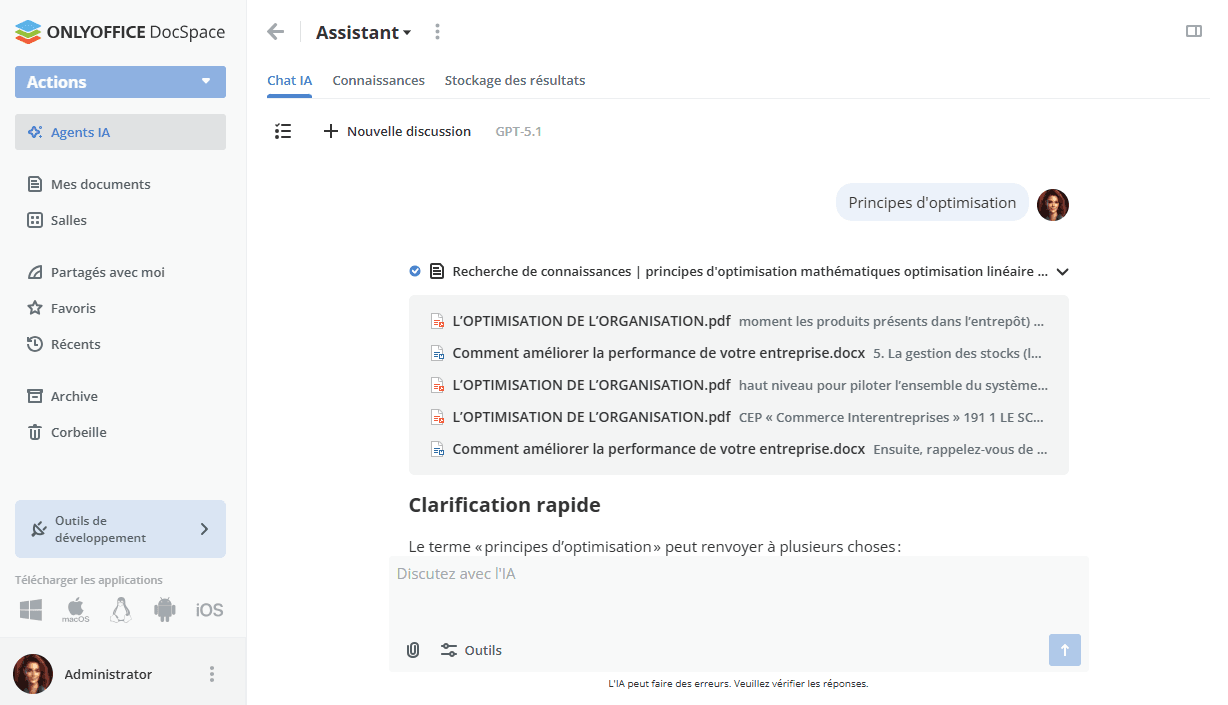The width and height of the screenshot is (1228, 705).
Task: Open Salles from the sidebar
Action: tap(36, 220)
